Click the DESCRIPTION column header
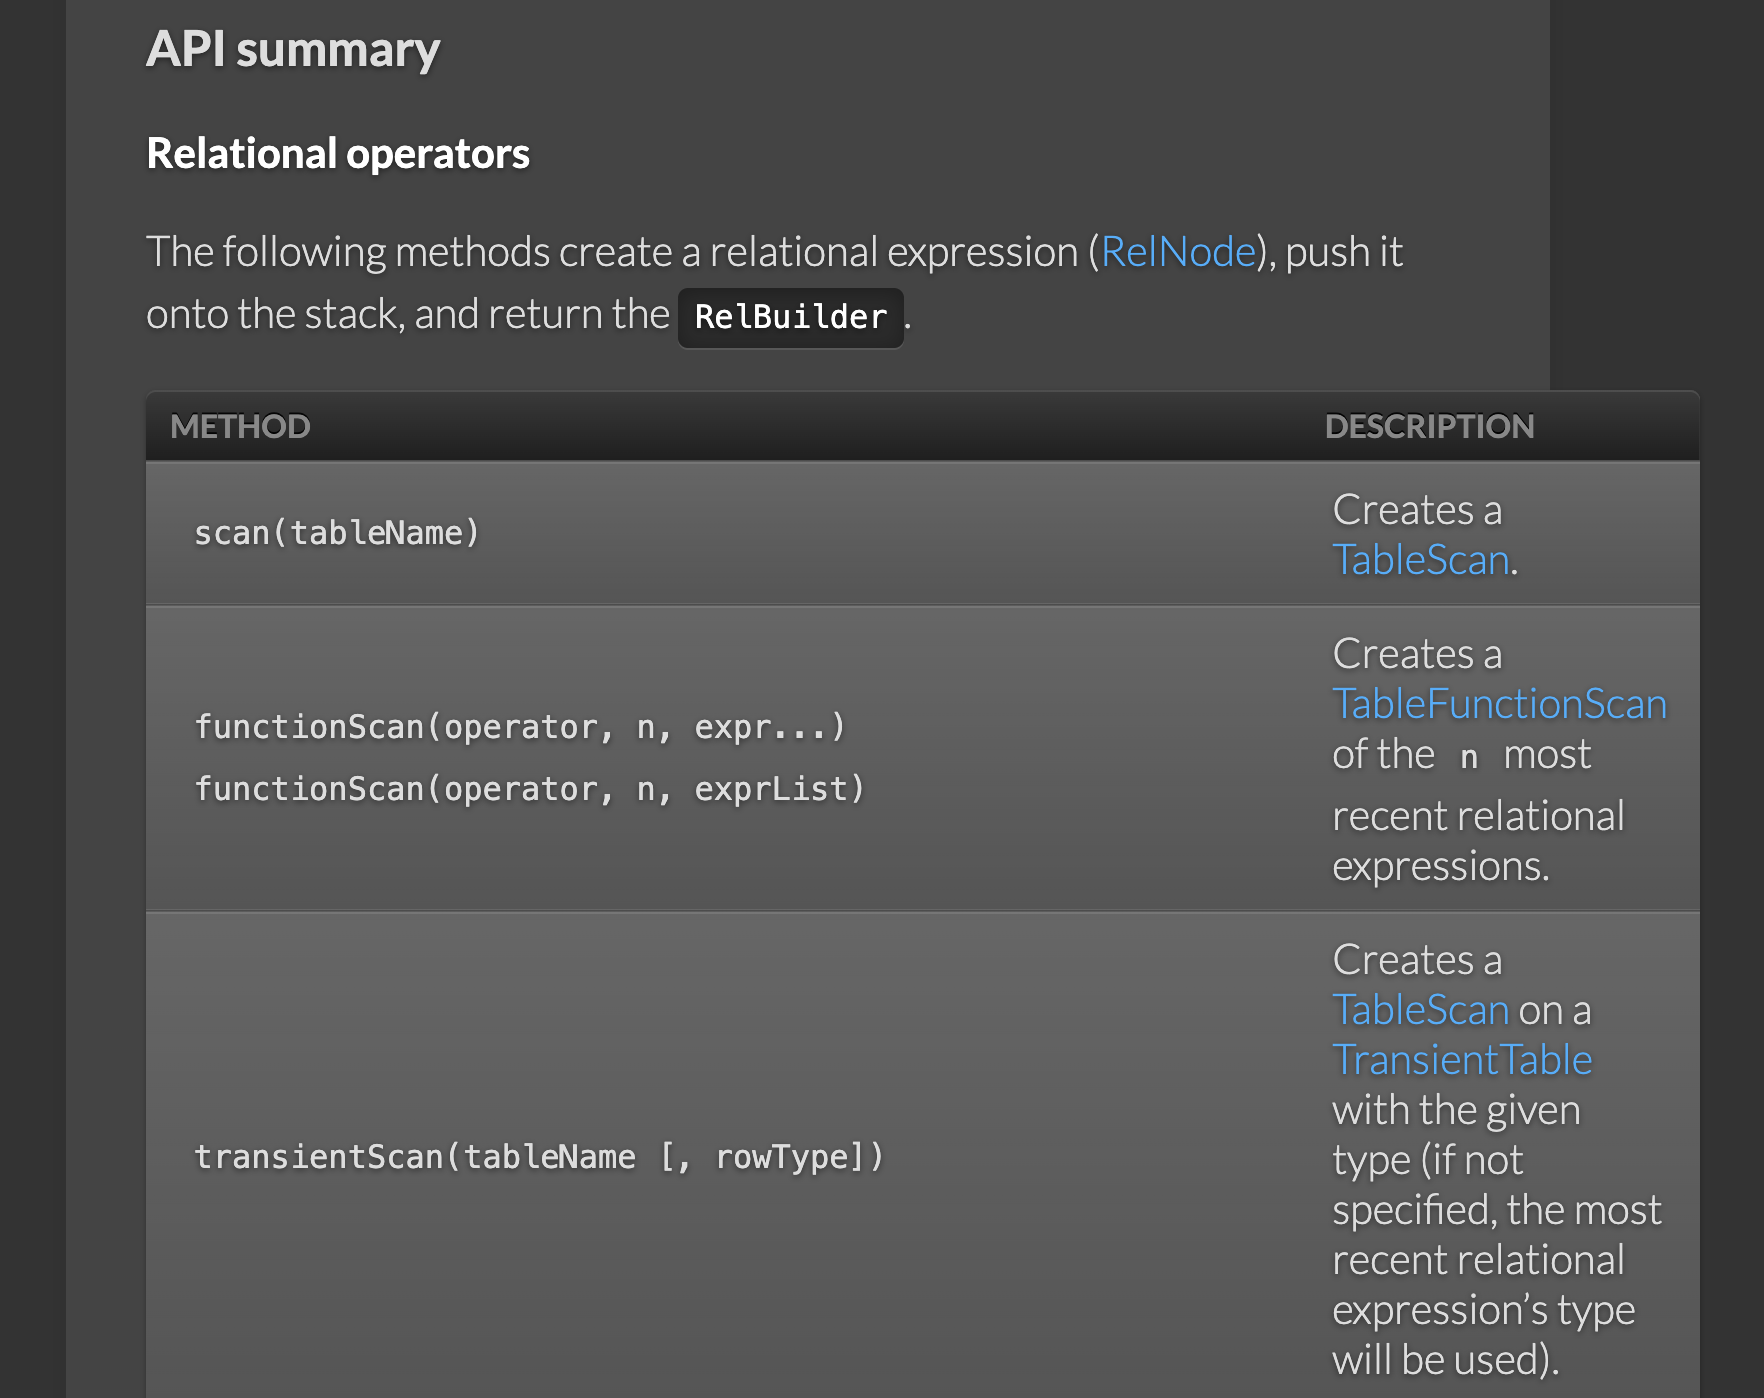1764x1398 pixels. point(1429,427)
